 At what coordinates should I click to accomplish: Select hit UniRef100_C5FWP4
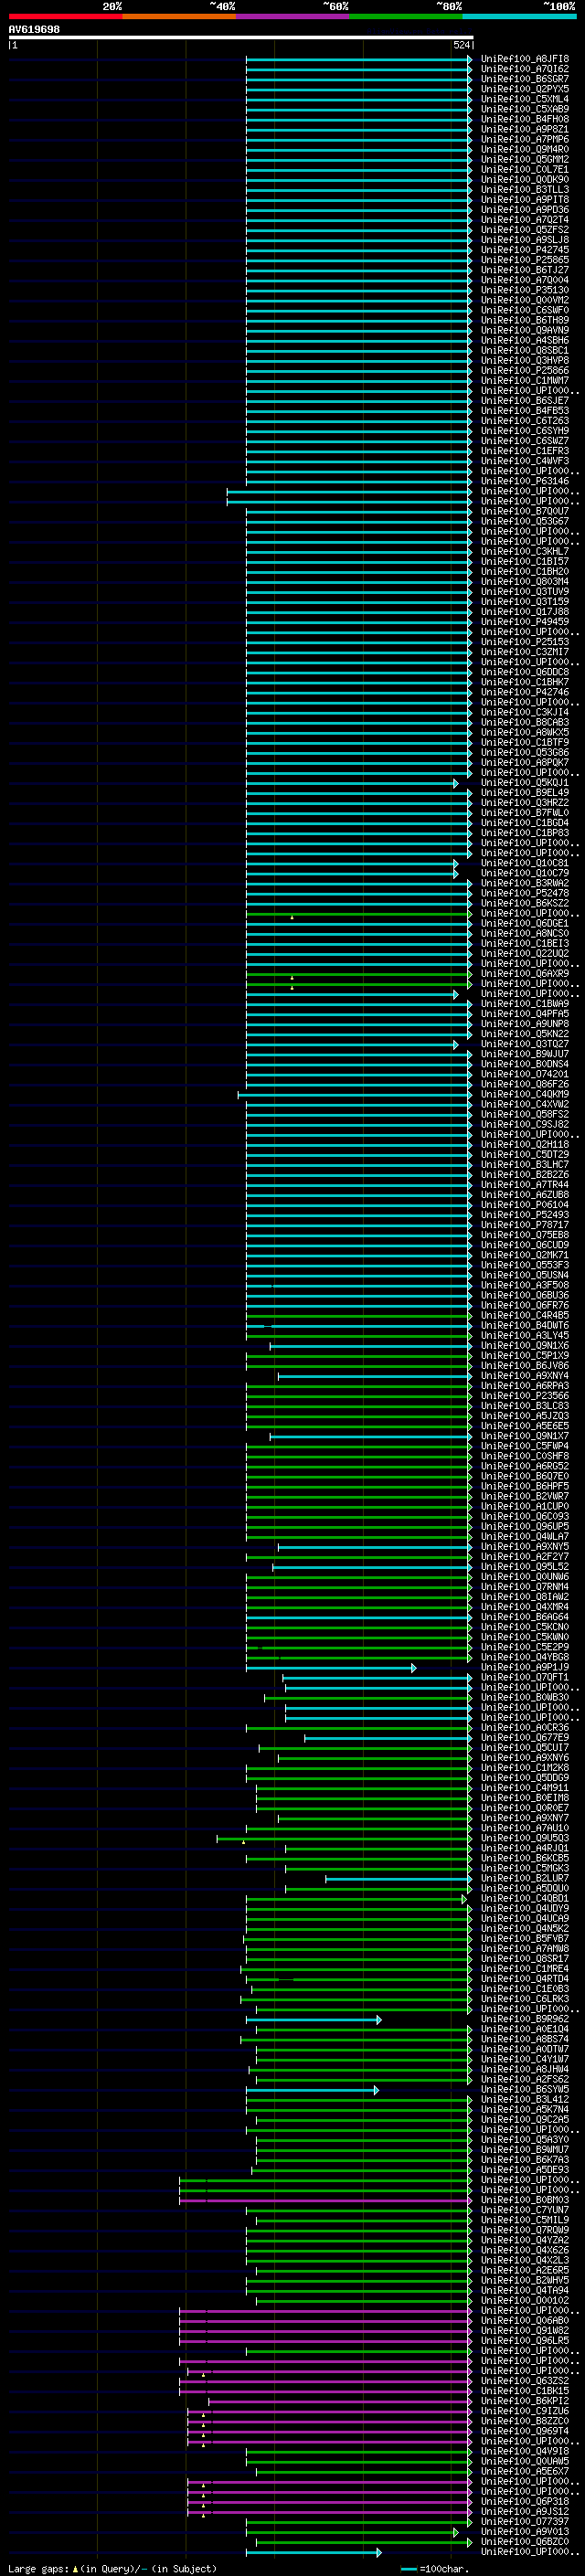(525, 1446)
